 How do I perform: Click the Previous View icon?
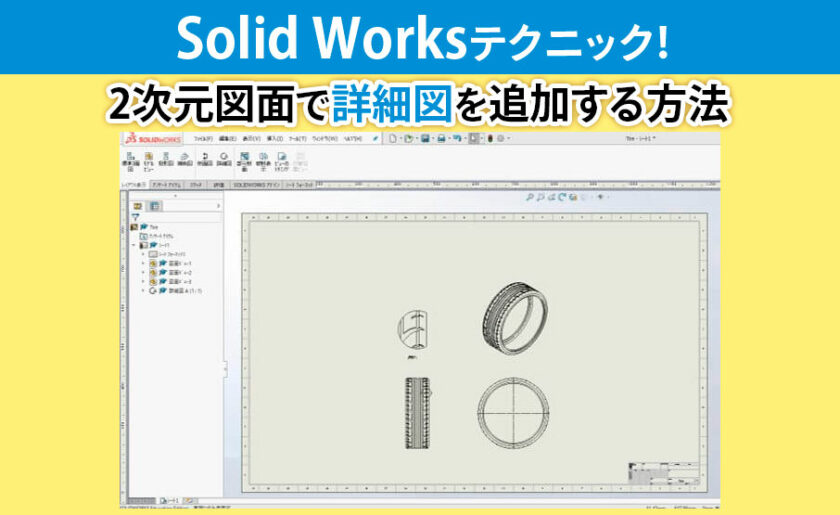point(551,197)
